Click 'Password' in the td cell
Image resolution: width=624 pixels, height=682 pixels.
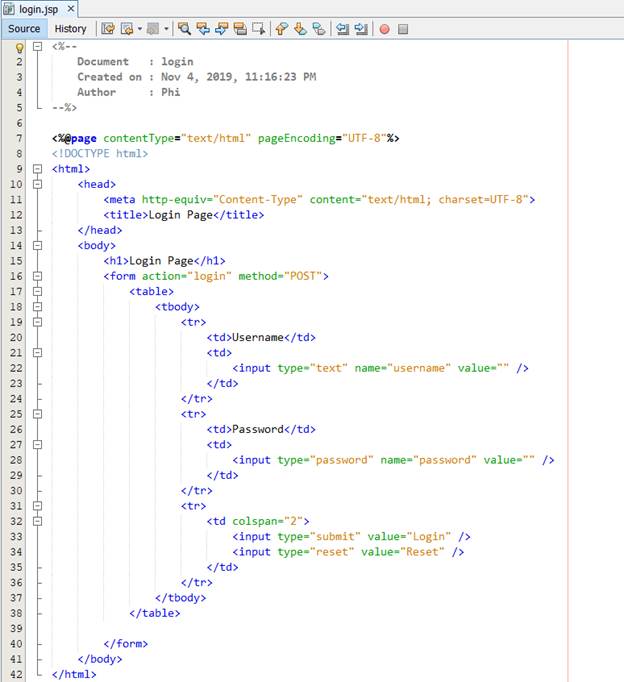(258, 429)
